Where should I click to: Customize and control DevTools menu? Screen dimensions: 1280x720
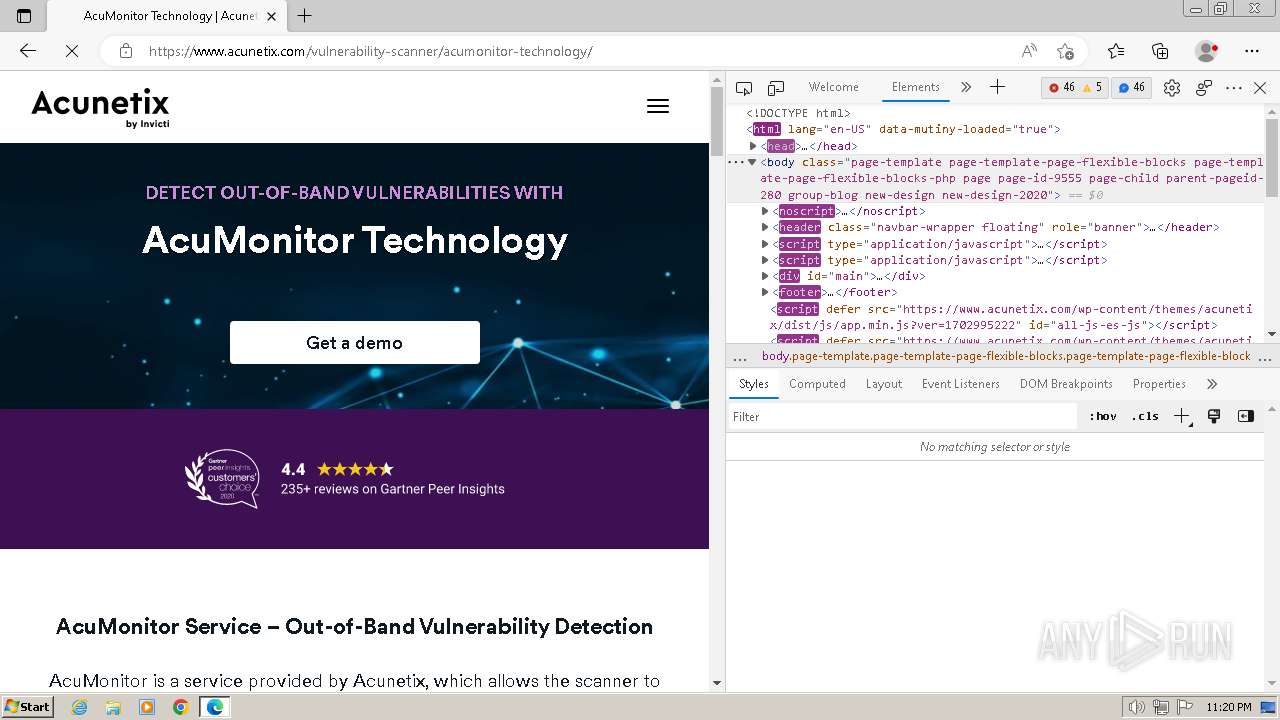point(1234,88)
